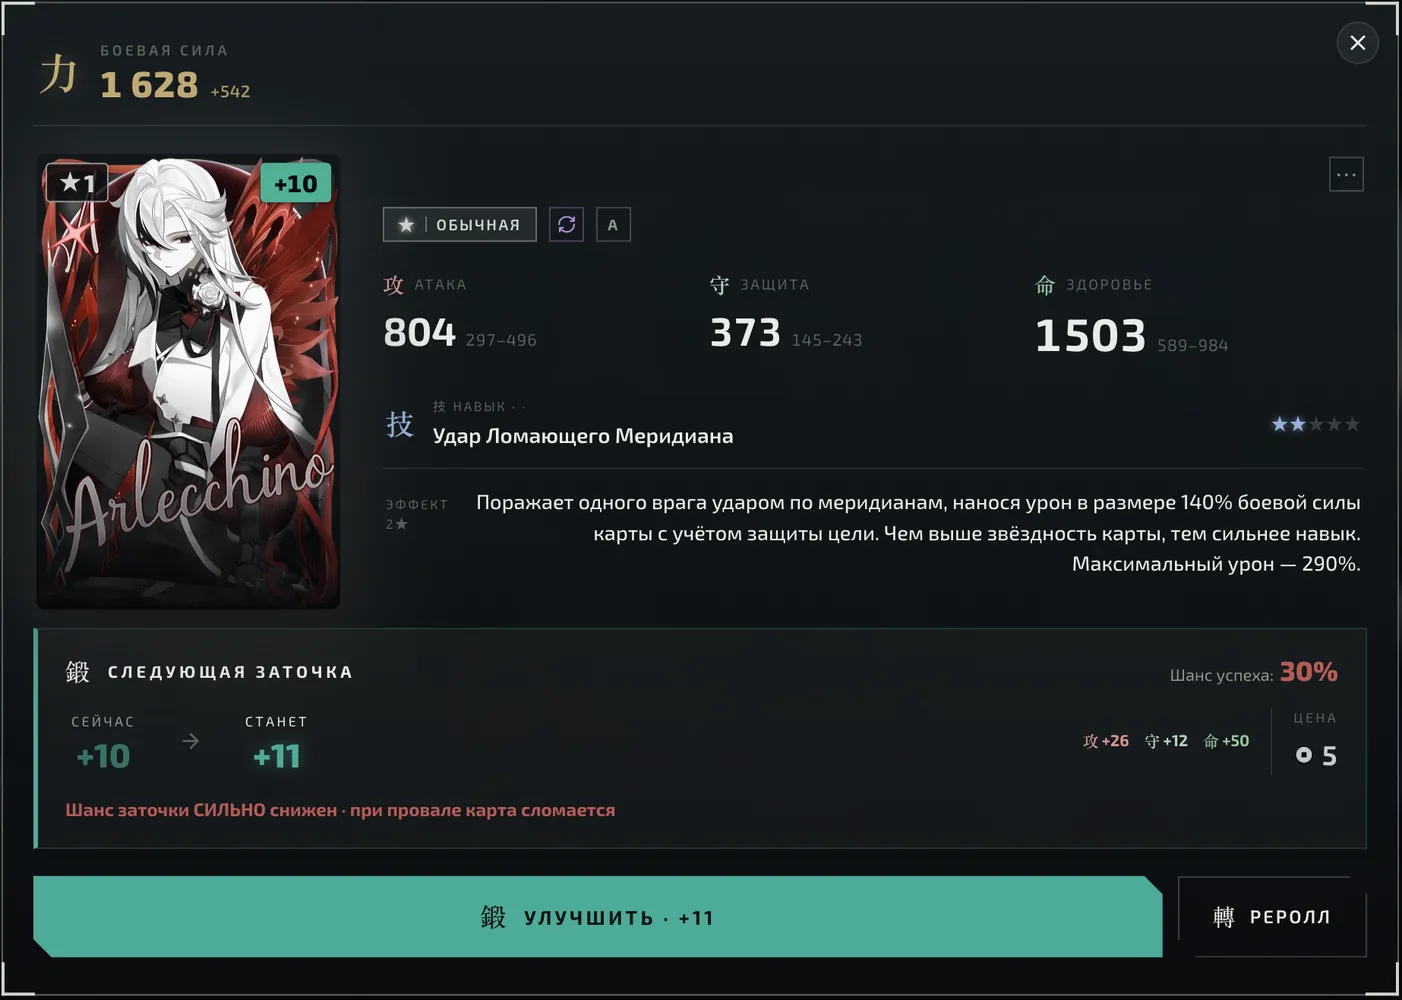Click the health value '1503'
1402x1000 pixels.
(x=1091, y=335)
